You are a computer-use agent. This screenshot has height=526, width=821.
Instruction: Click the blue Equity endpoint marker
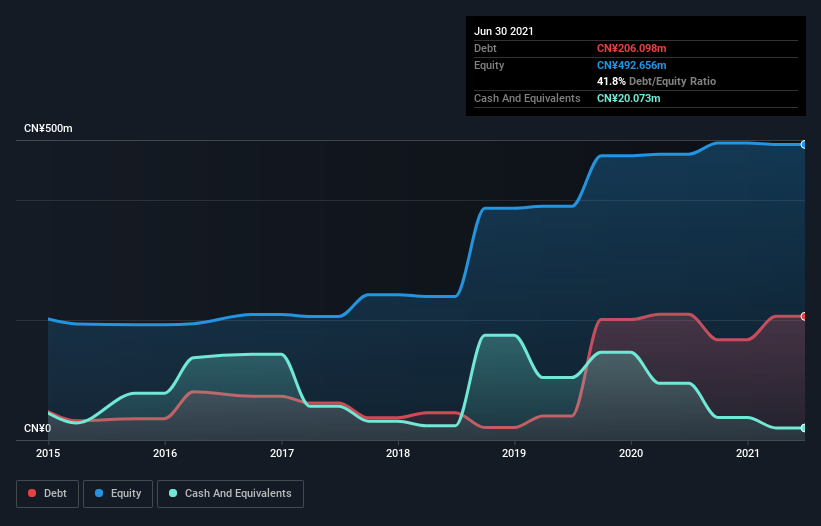(804, 144)
